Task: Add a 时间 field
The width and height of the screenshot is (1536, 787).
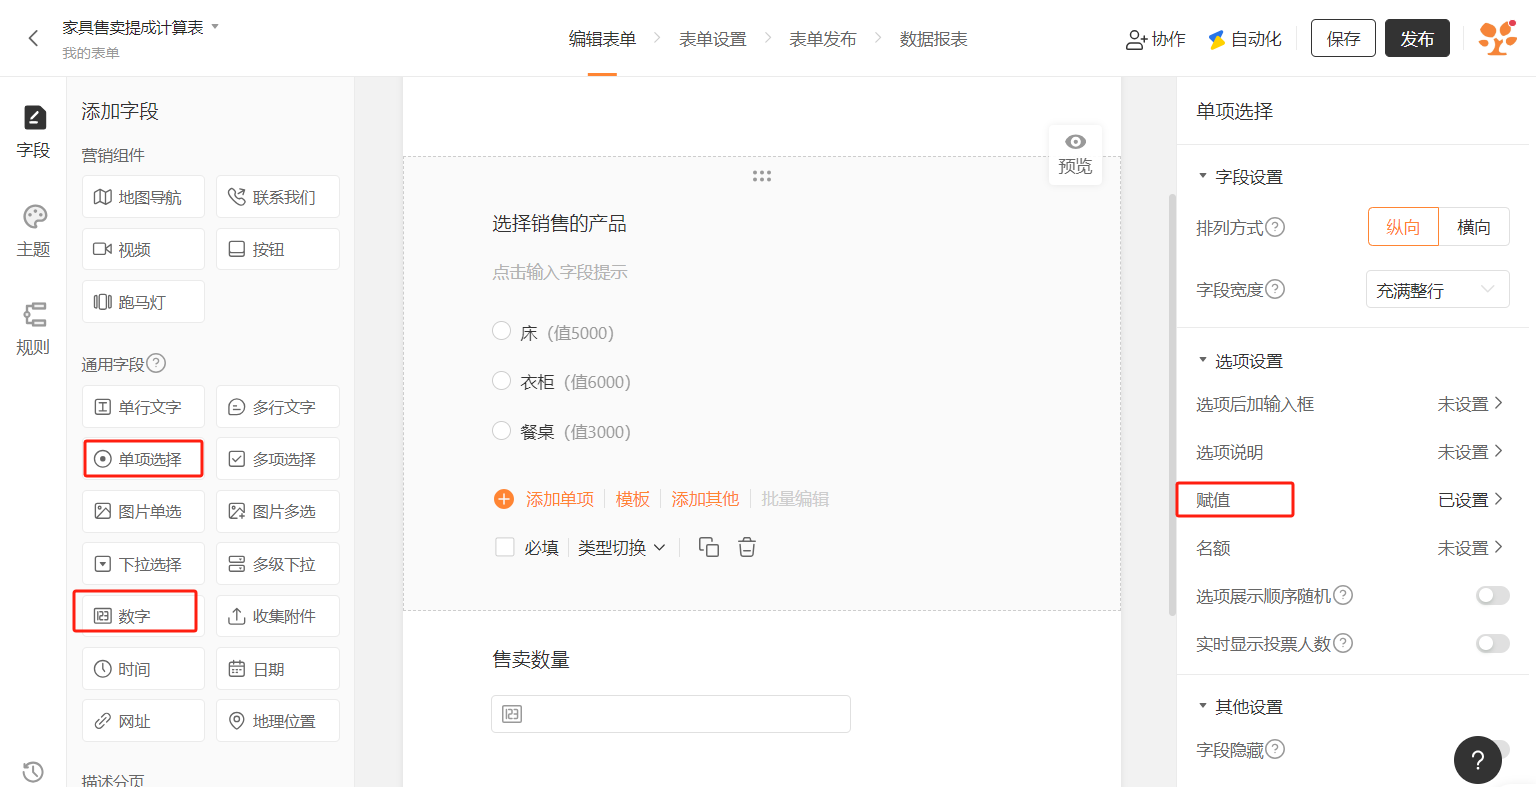Action: (x=143, y=669)
